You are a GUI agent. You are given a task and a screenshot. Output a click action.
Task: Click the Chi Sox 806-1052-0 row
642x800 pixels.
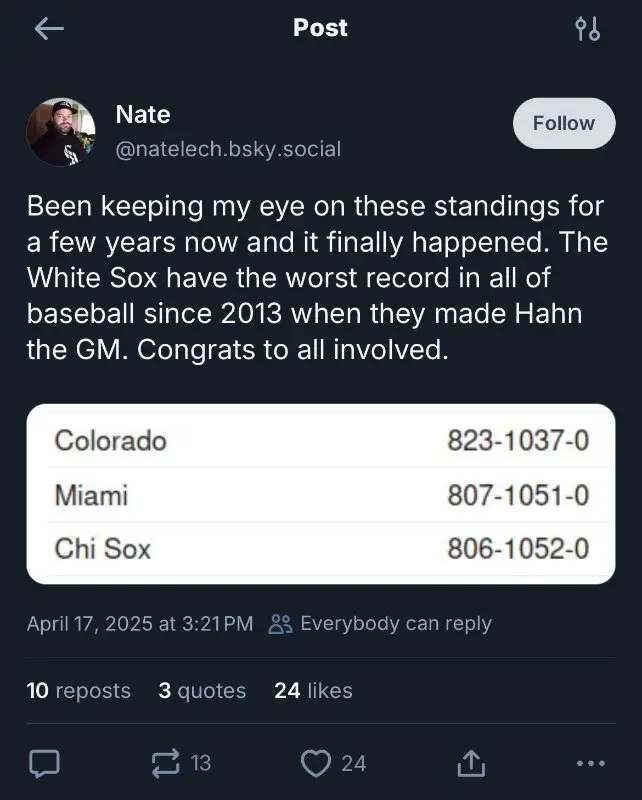pos(320,549)
